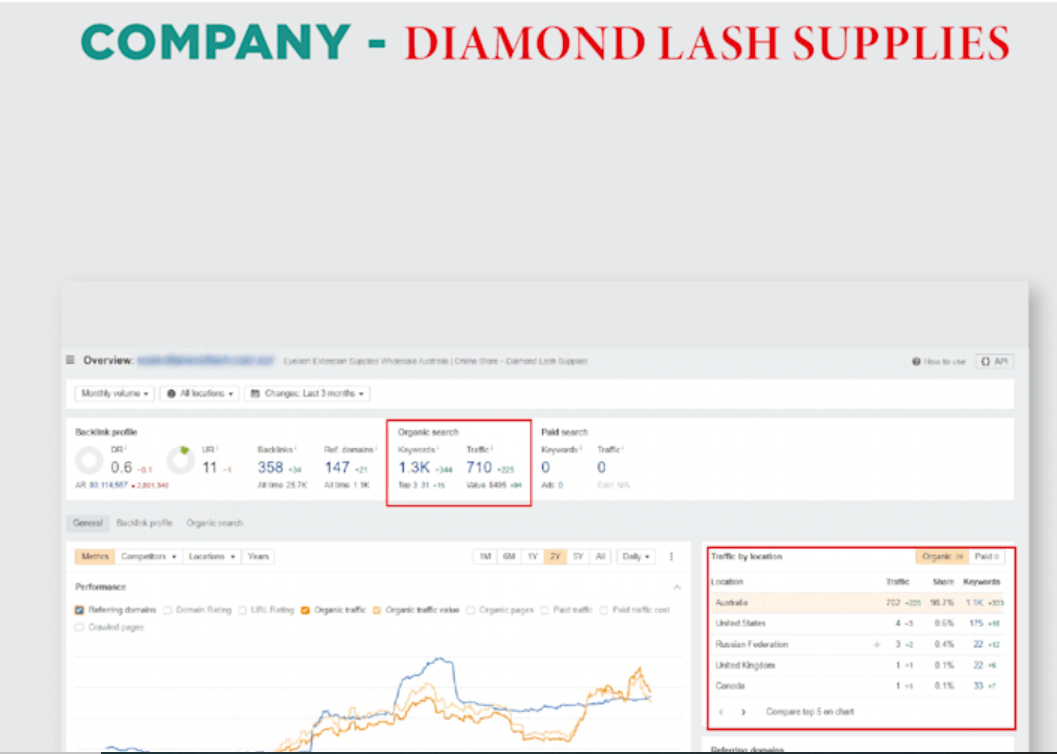Open the All locations dropdown
The image size is (1057, 754).
[x=200, y=394]
